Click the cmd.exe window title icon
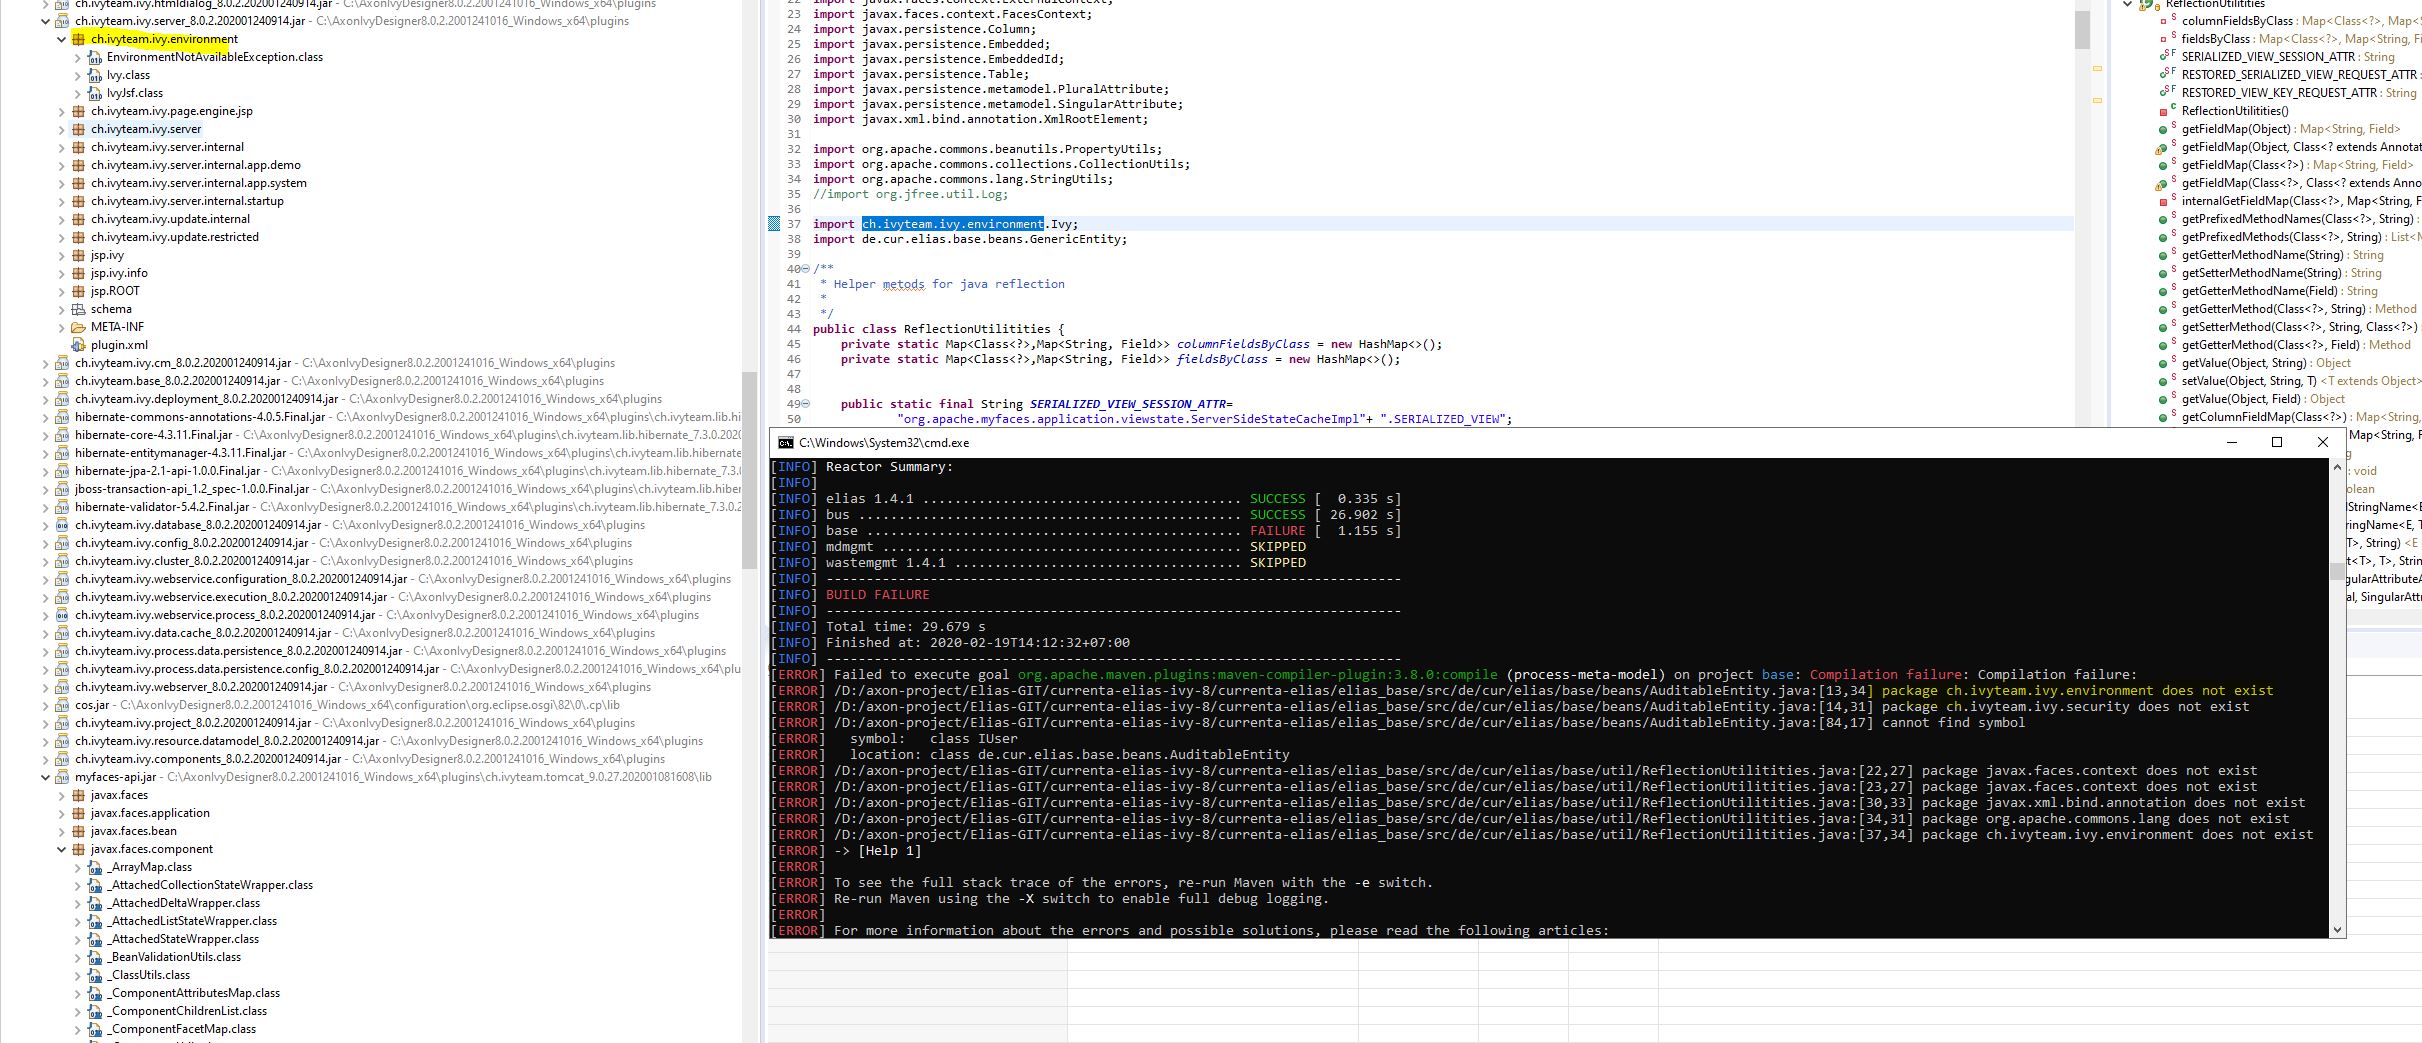 786,443
